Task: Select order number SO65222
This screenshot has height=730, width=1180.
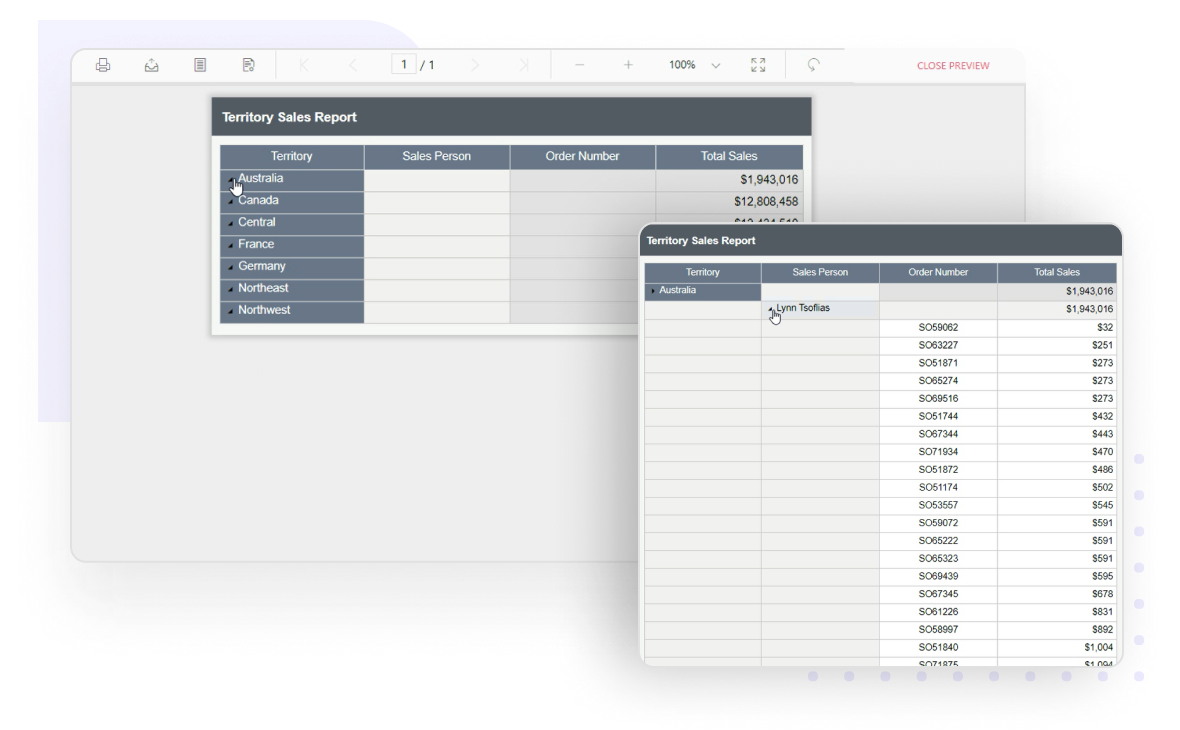Action: coord(938,541)
